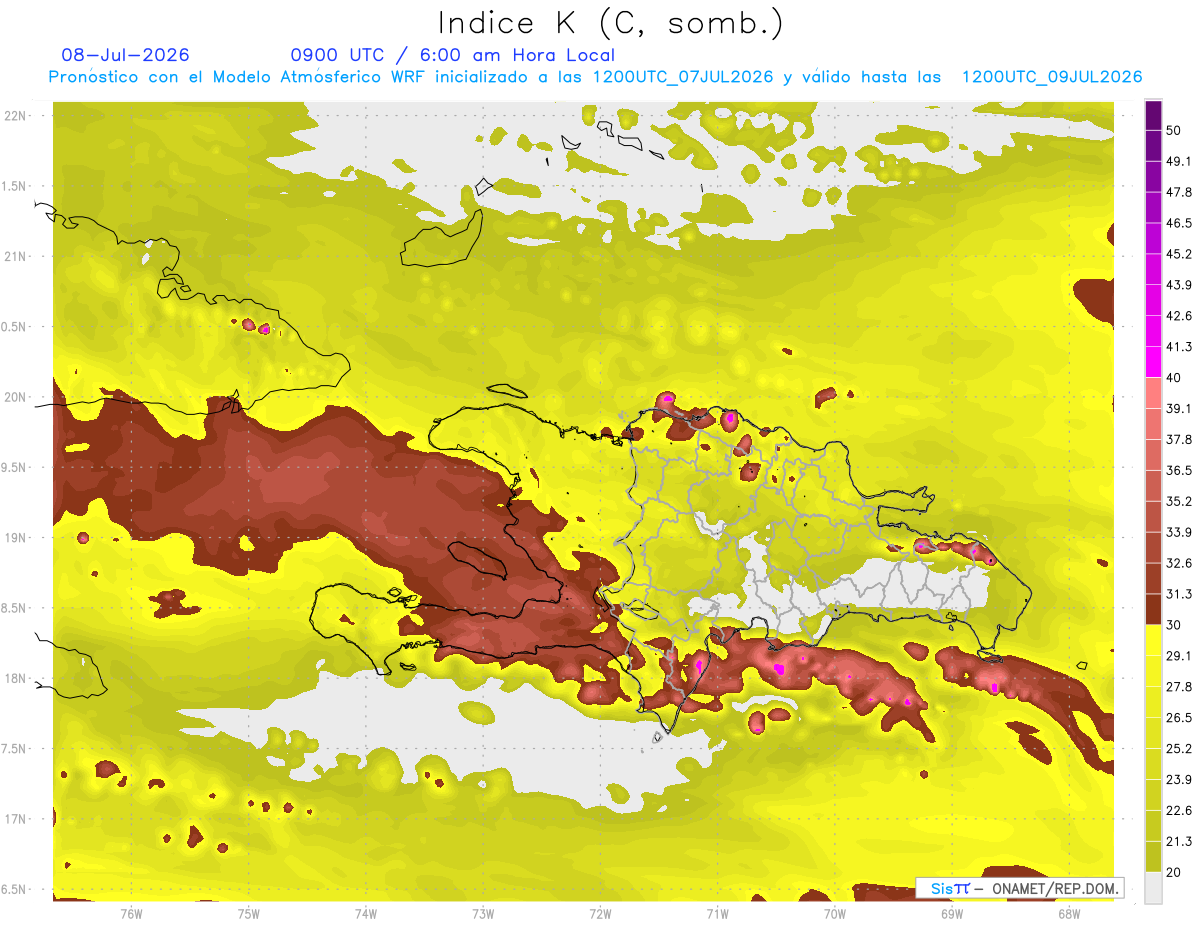Click the colorbar value '47.8'

pyautogui.click(x=1178, y=192)
